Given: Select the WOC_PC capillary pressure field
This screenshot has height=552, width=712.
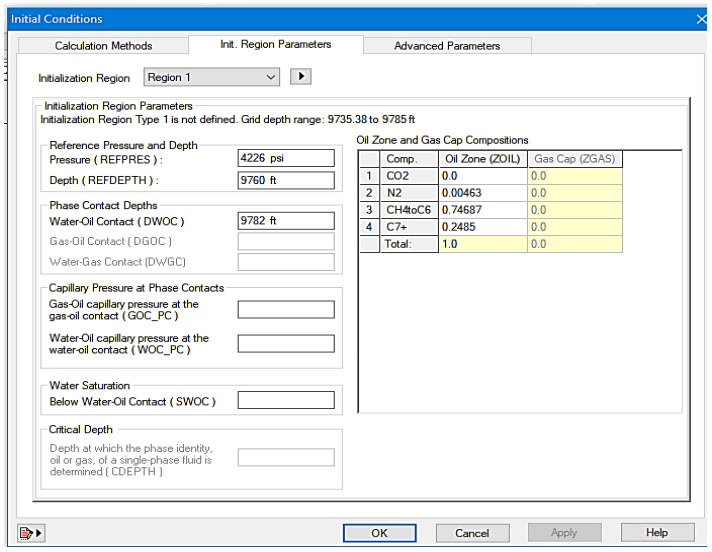Looking at the screenshot, I should [x=285, y=344].
